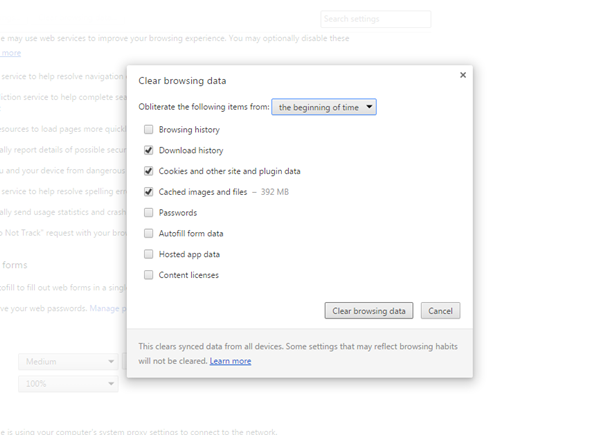Close the Clear browsing data dialog
The image size is (600, 435).
click(x=462, y=75)
